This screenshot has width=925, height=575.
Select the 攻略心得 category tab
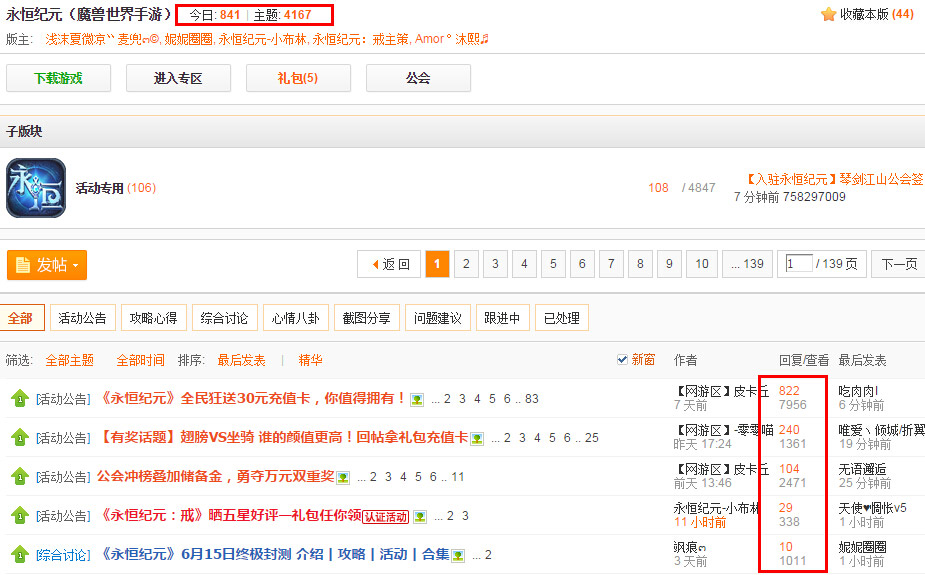tap(153, 318)
